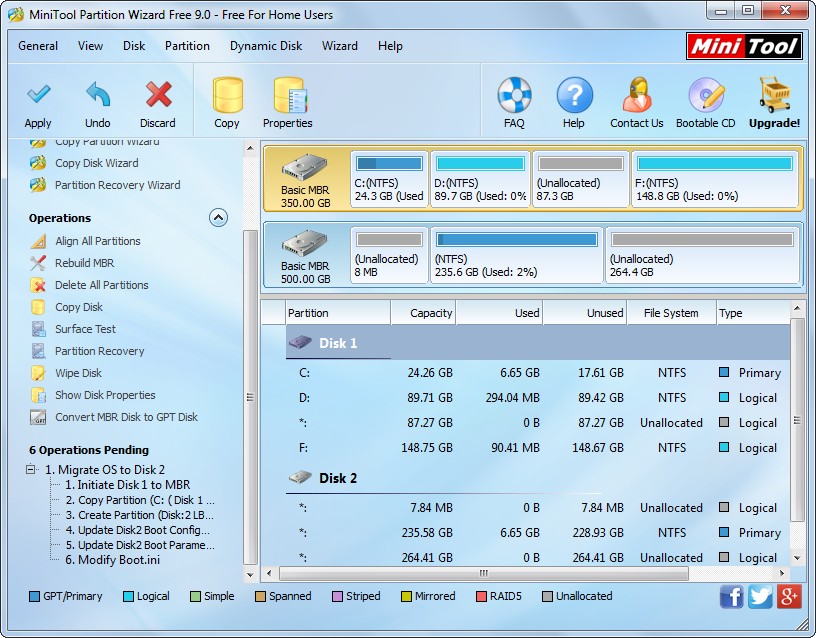This screenshot has width=816, height=638.
Task: Open the Help menu in menu bar
Action: coord(390,46)
